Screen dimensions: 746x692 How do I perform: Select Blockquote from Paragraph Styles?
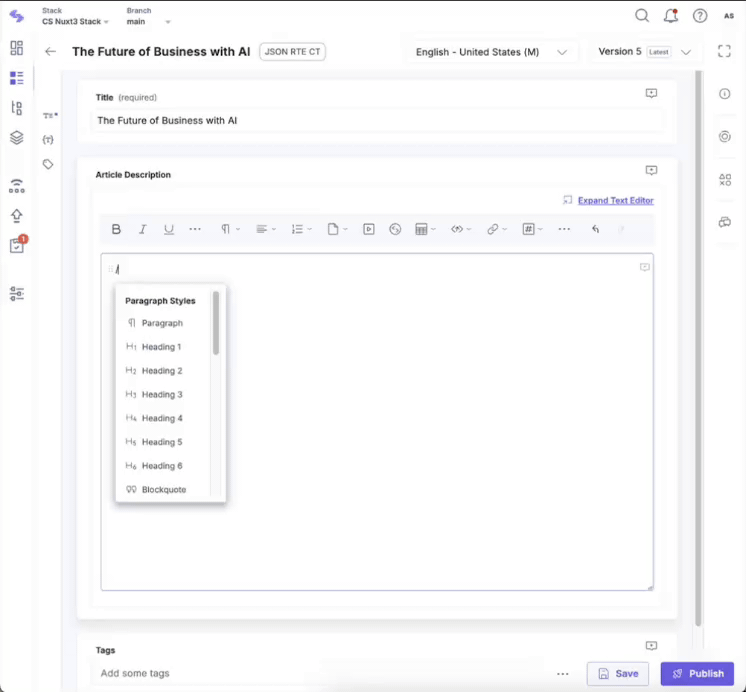163,490
